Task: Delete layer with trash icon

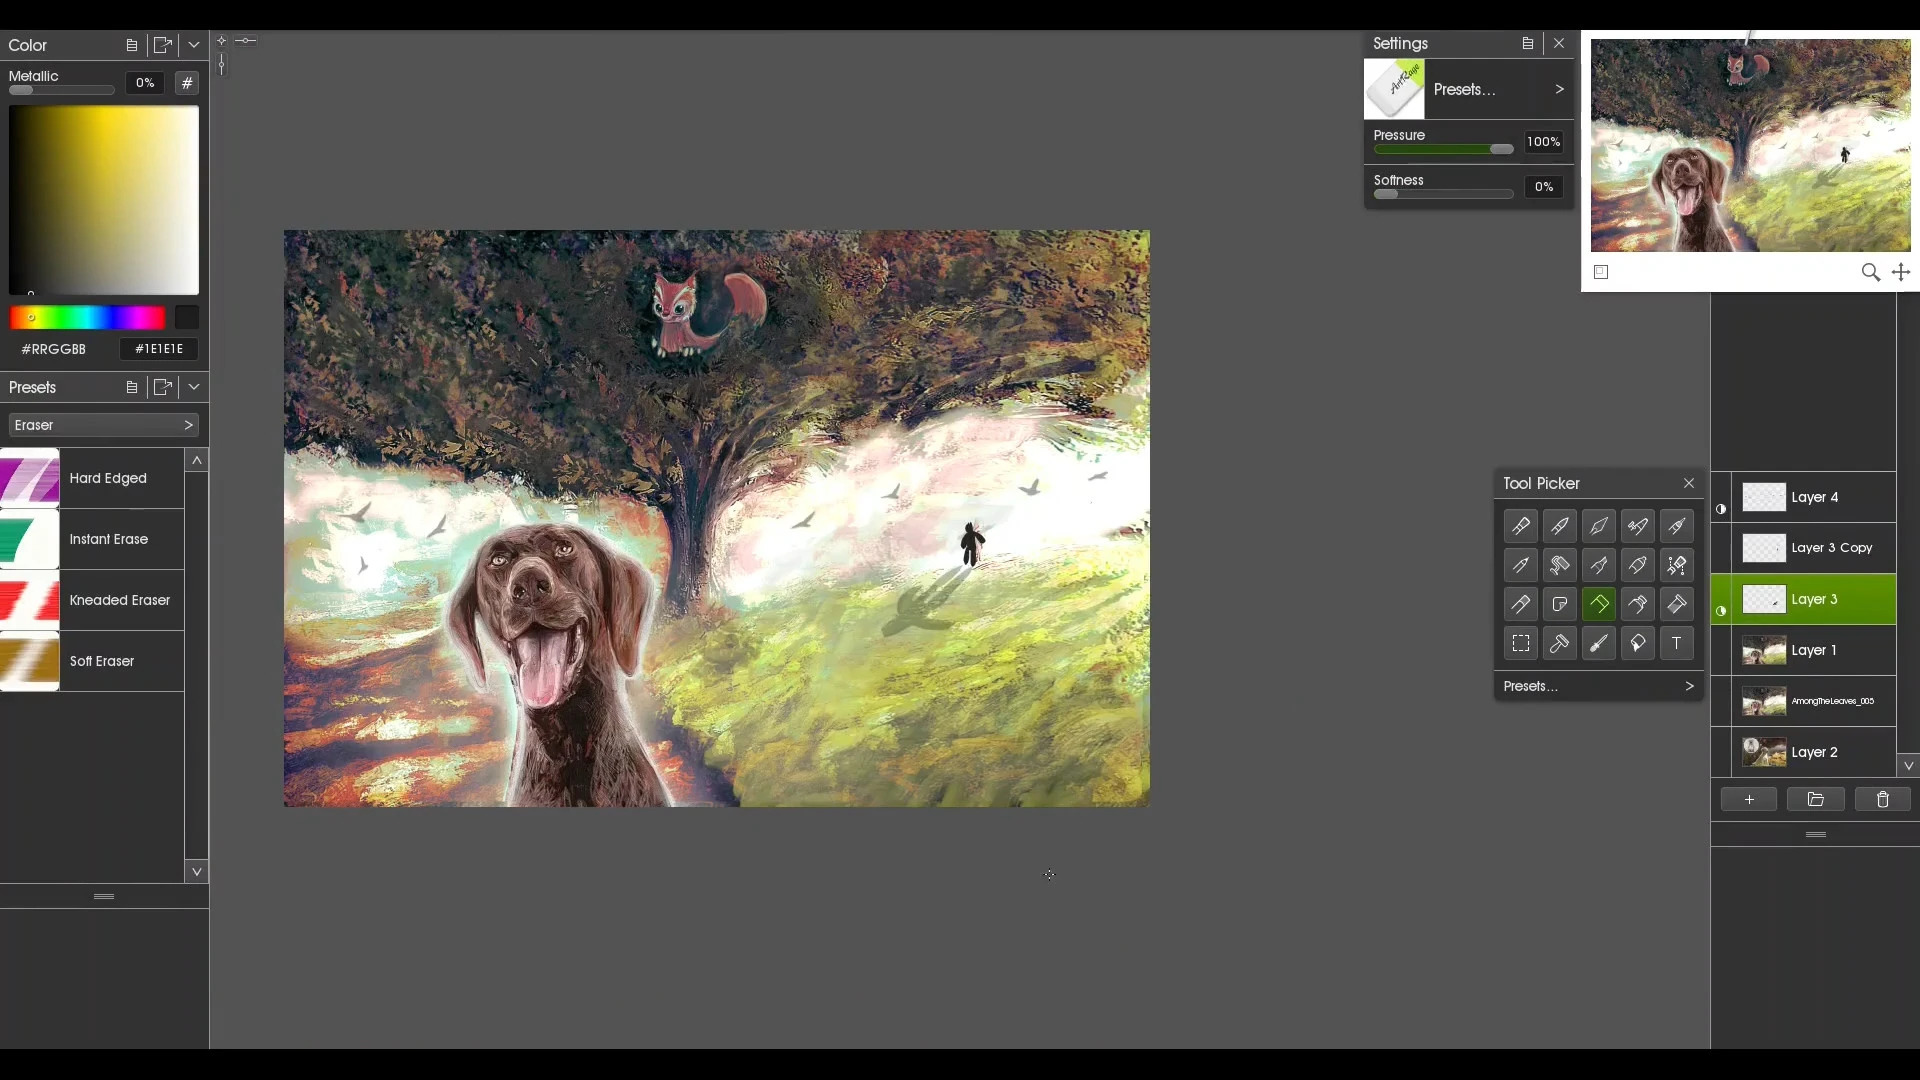Action: 1882,799
